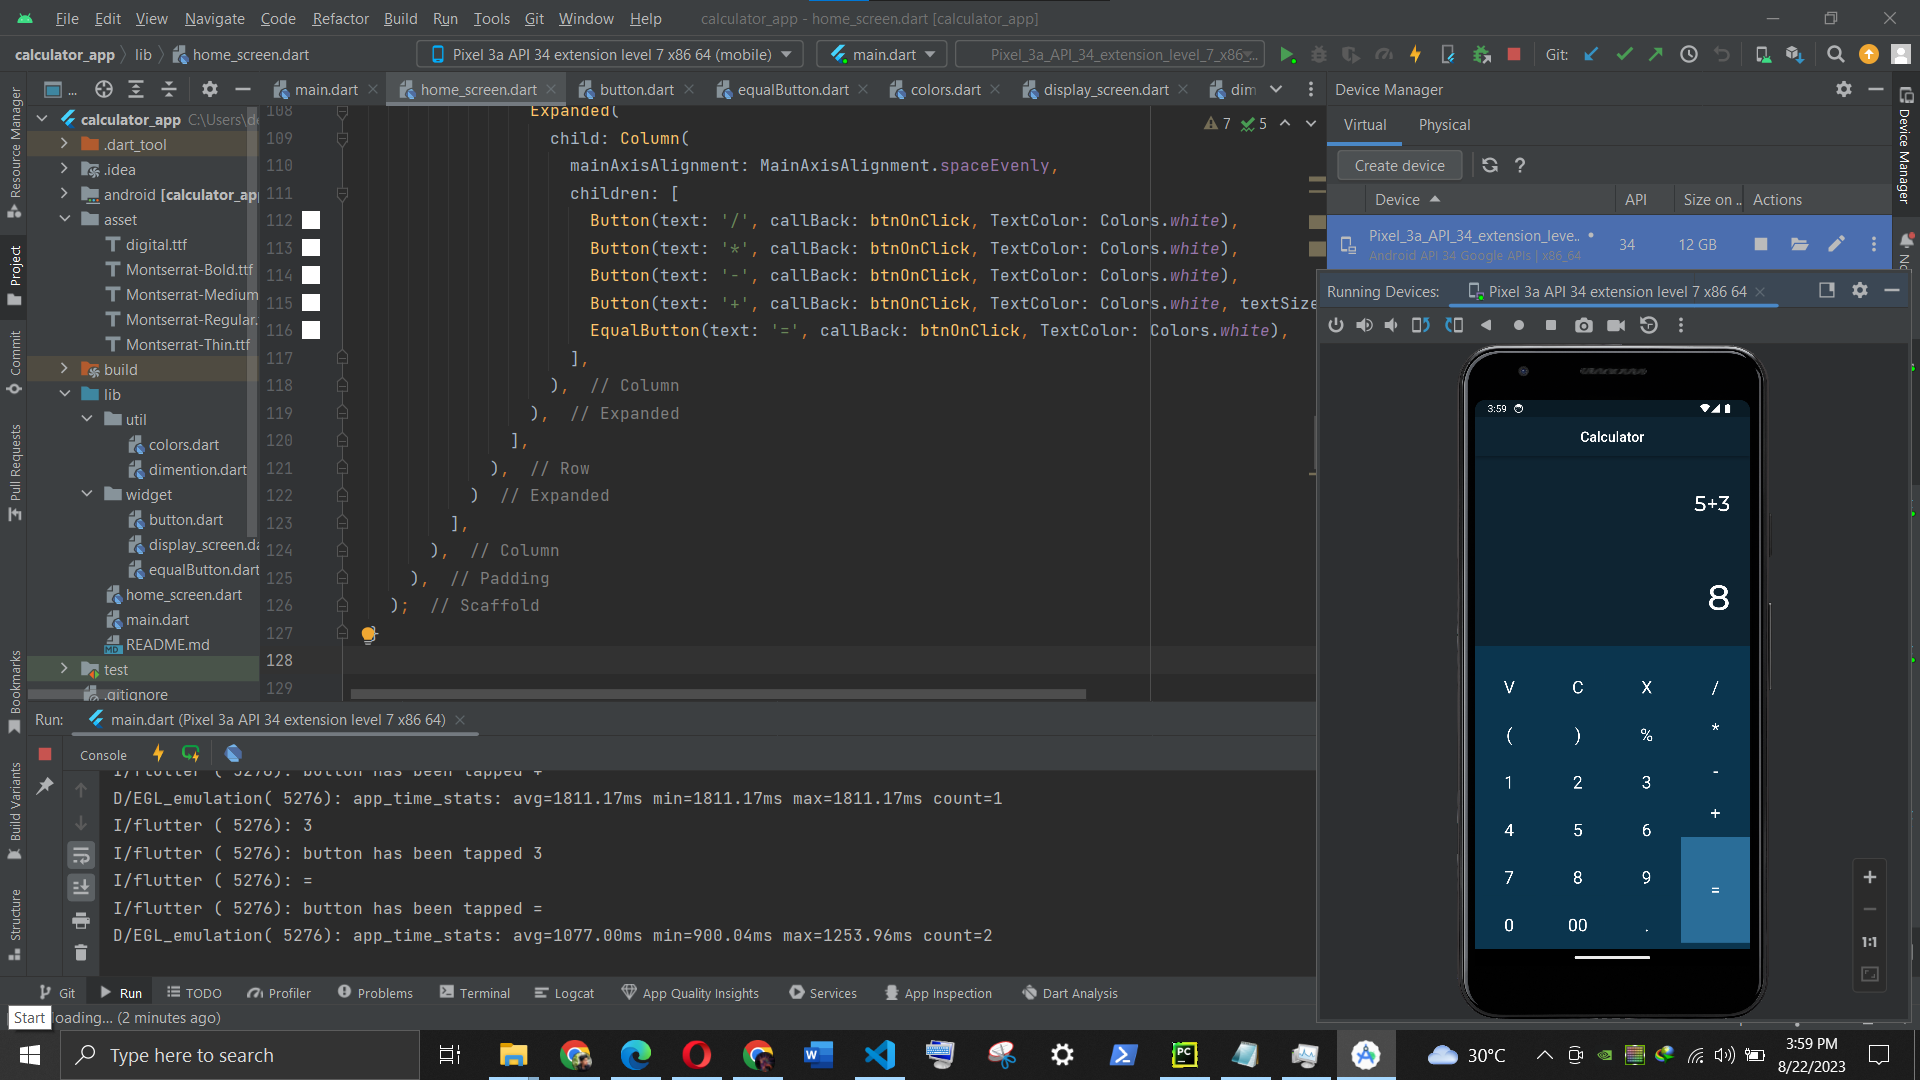The image size is (1920, 1080).
Task: Open Device Manager refresh devices link
Action: (1489, 165)
